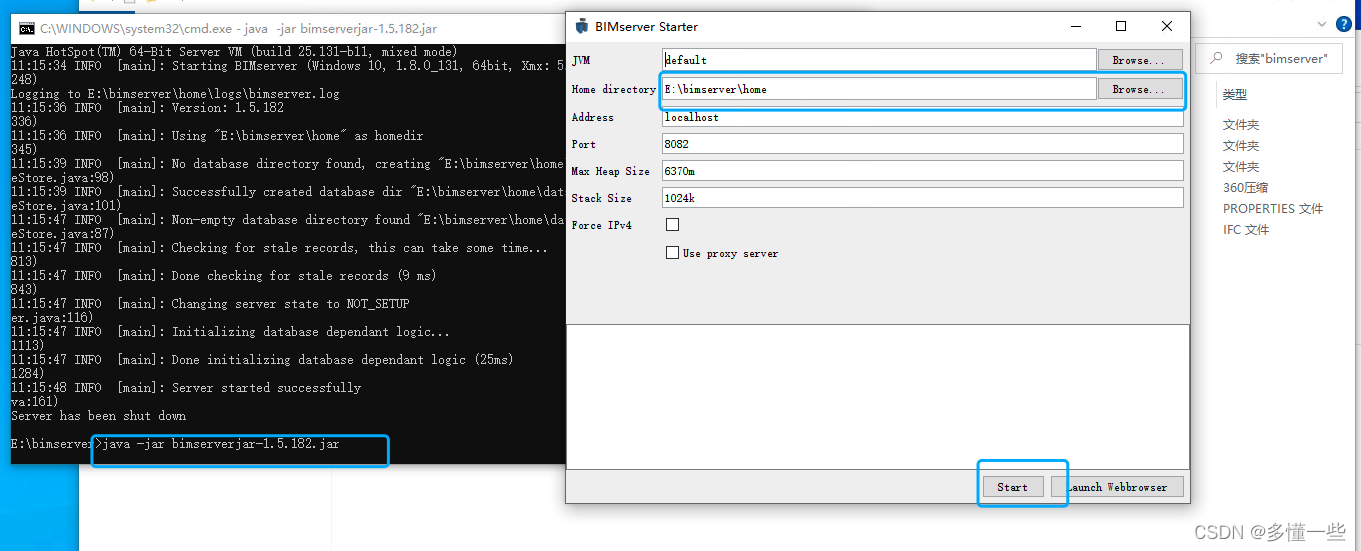Minimize the BIMserver Starter window
Viewport: 1361px width, 551px height.
(1075, 26)
